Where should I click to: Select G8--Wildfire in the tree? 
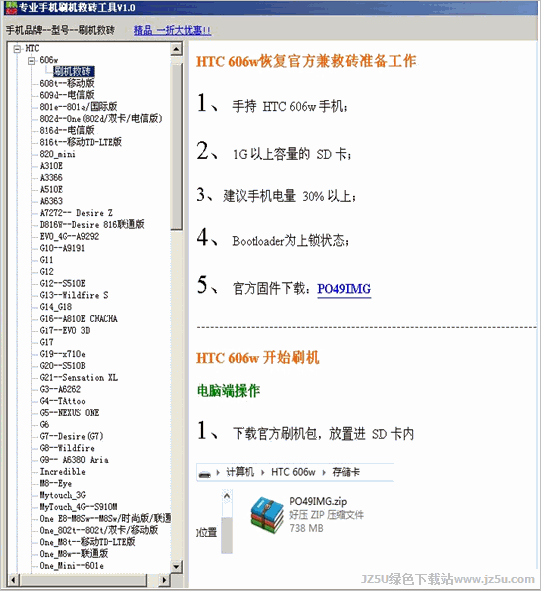point(67,448)
